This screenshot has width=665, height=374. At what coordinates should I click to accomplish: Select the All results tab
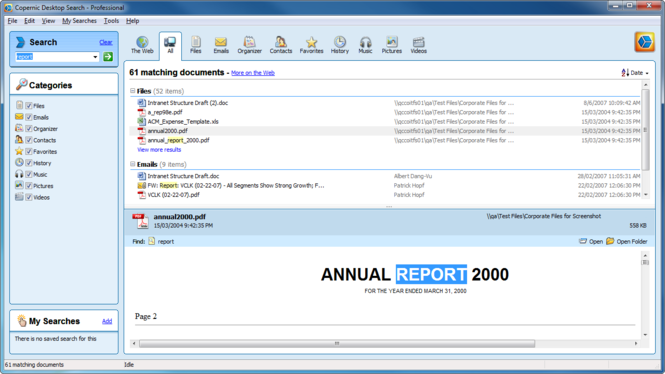tap(170, 45)
